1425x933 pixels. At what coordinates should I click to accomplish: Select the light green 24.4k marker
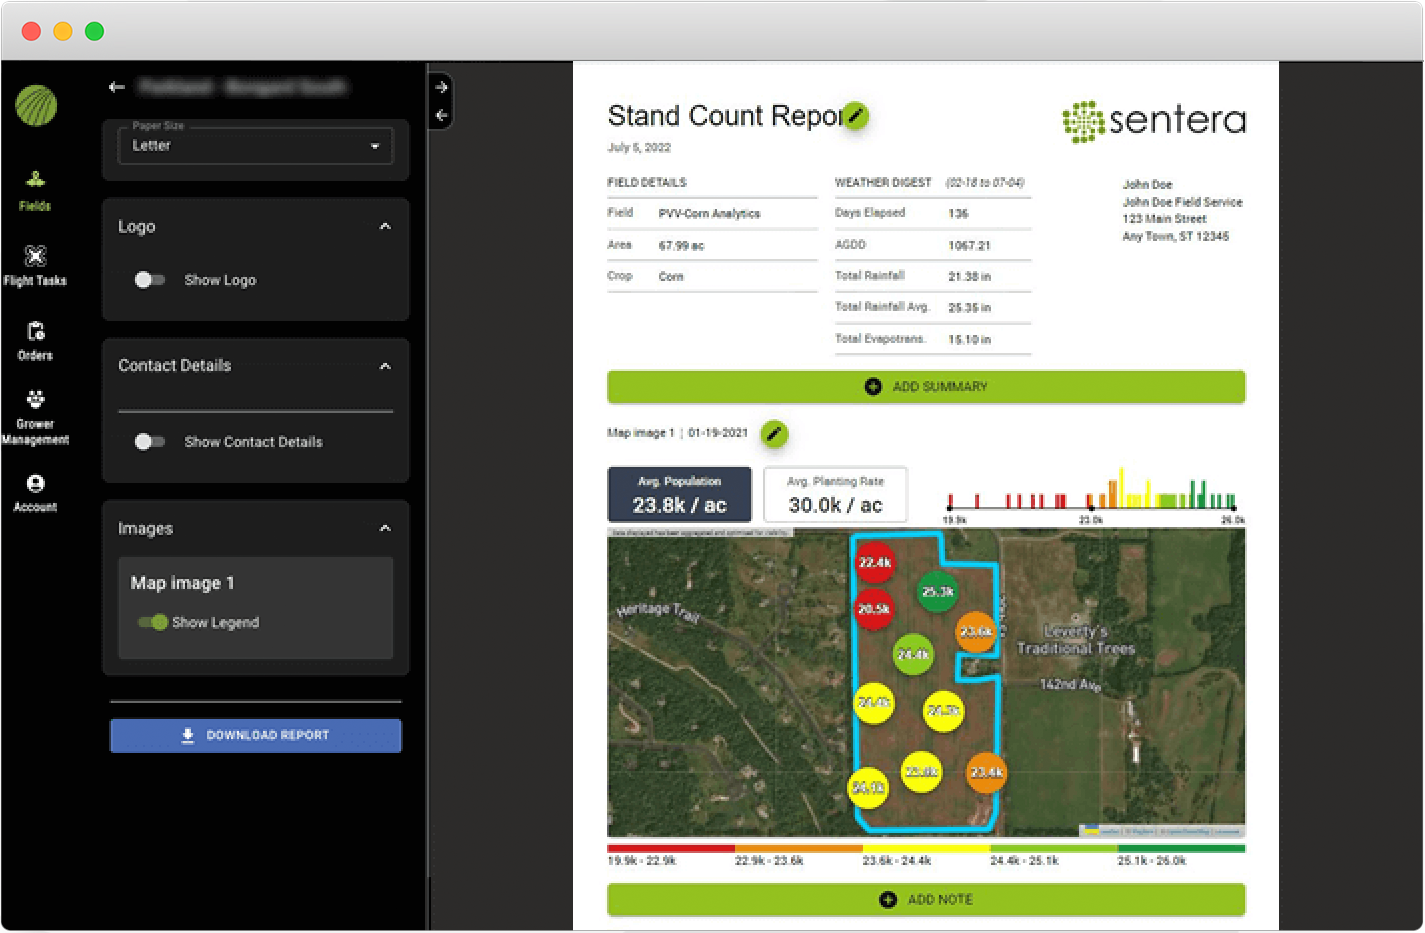tap(913, 655)
